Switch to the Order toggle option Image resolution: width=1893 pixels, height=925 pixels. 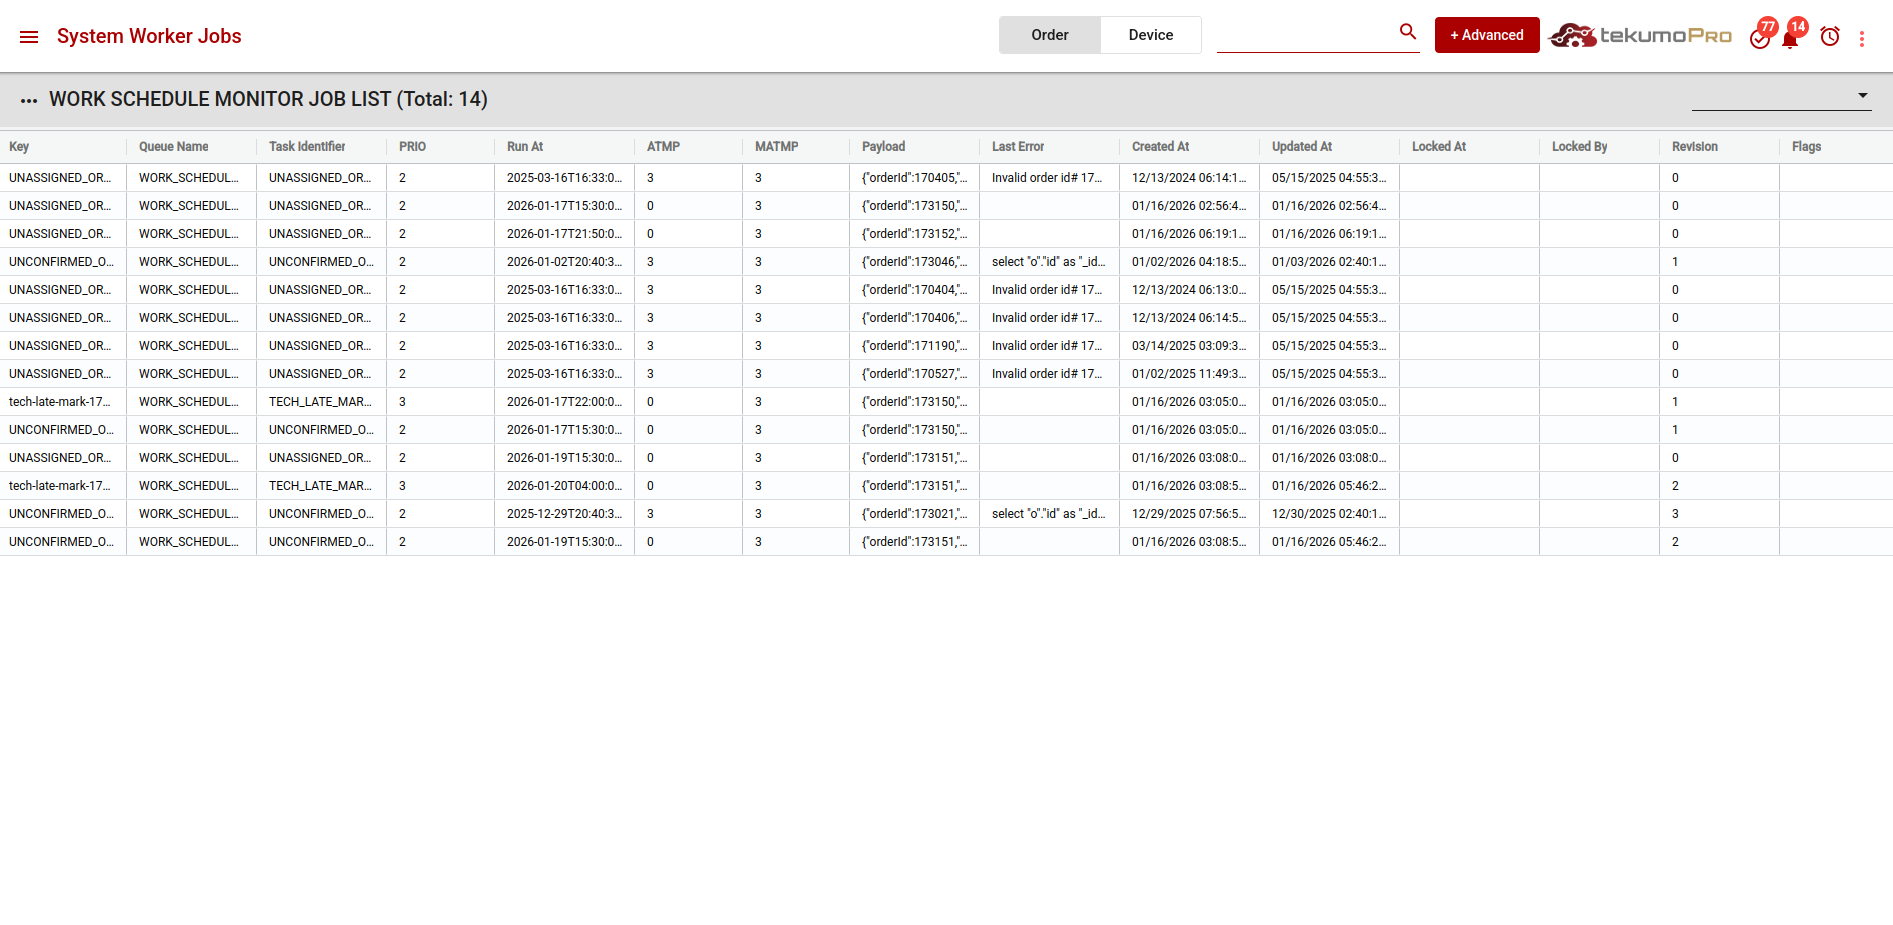coord(1049,35)
